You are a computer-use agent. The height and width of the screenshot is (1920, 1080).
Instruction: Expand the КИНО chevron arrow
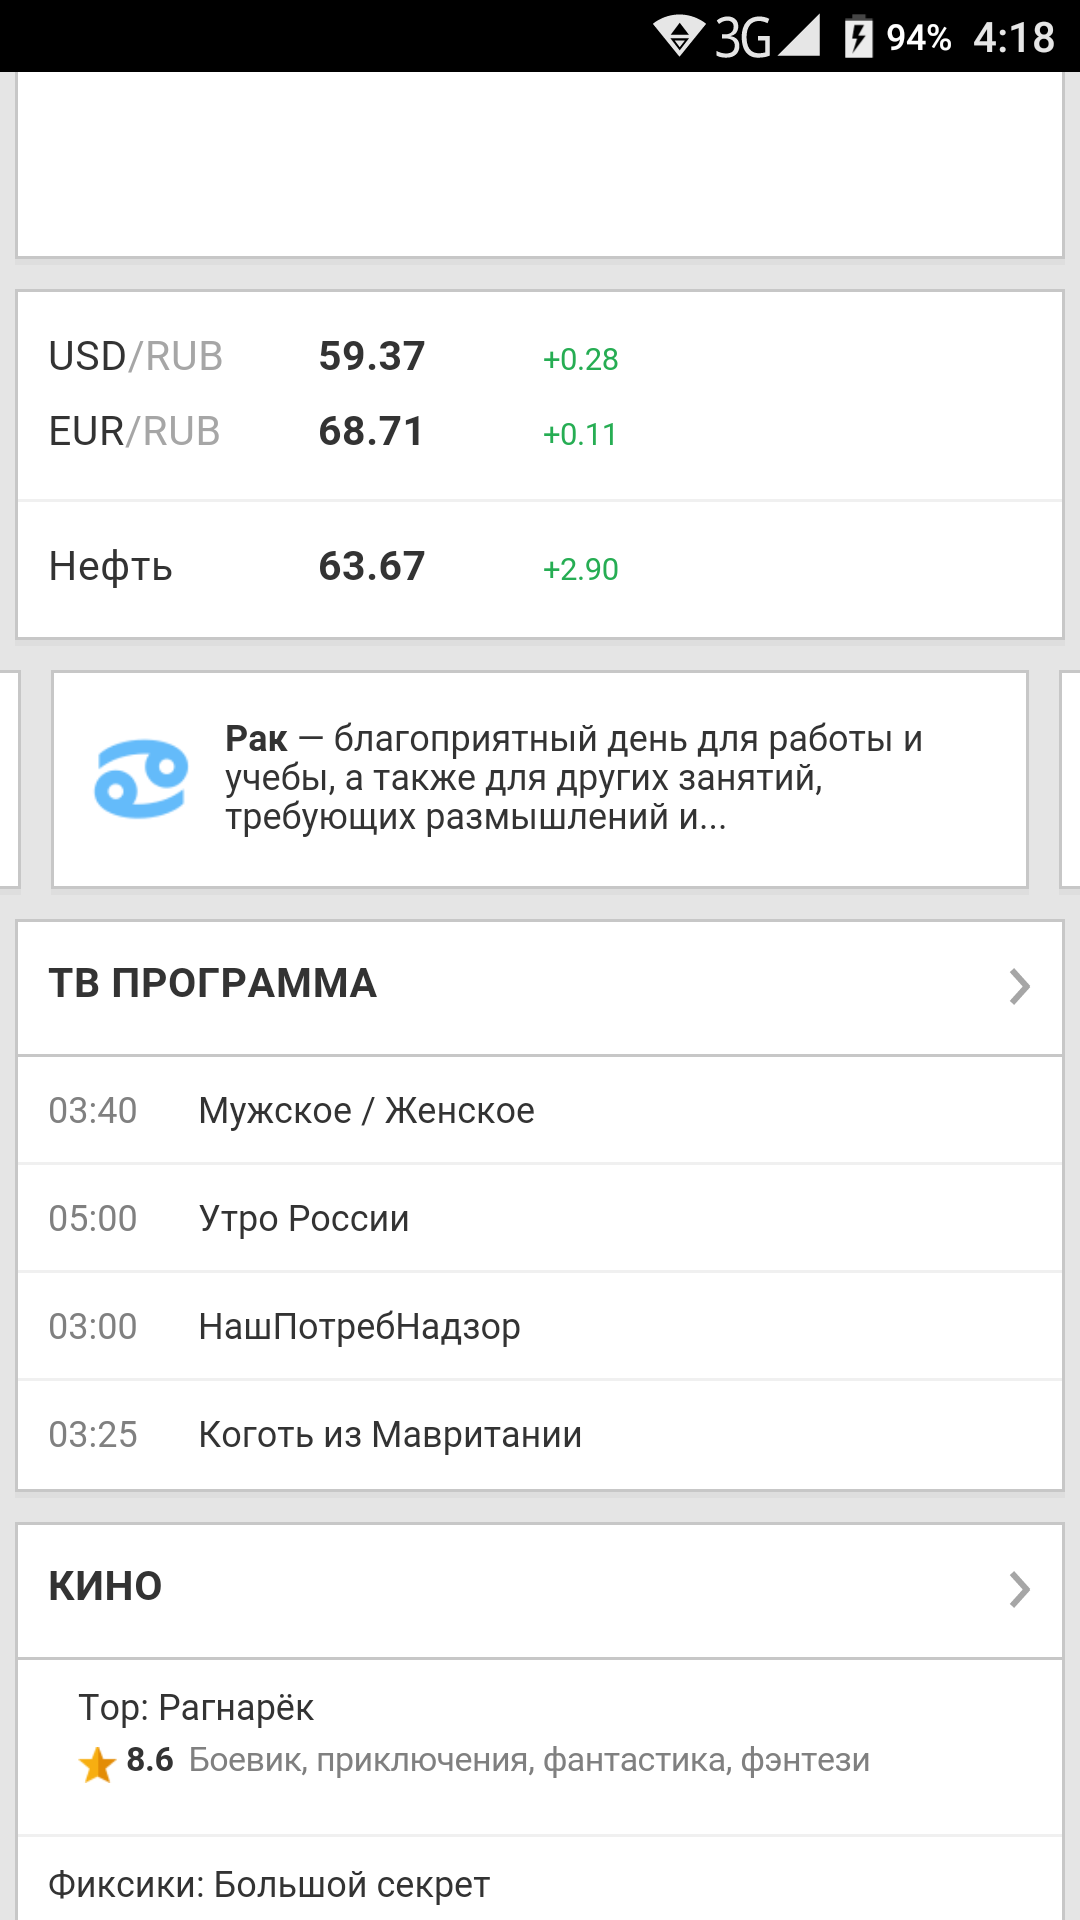1019,1589
